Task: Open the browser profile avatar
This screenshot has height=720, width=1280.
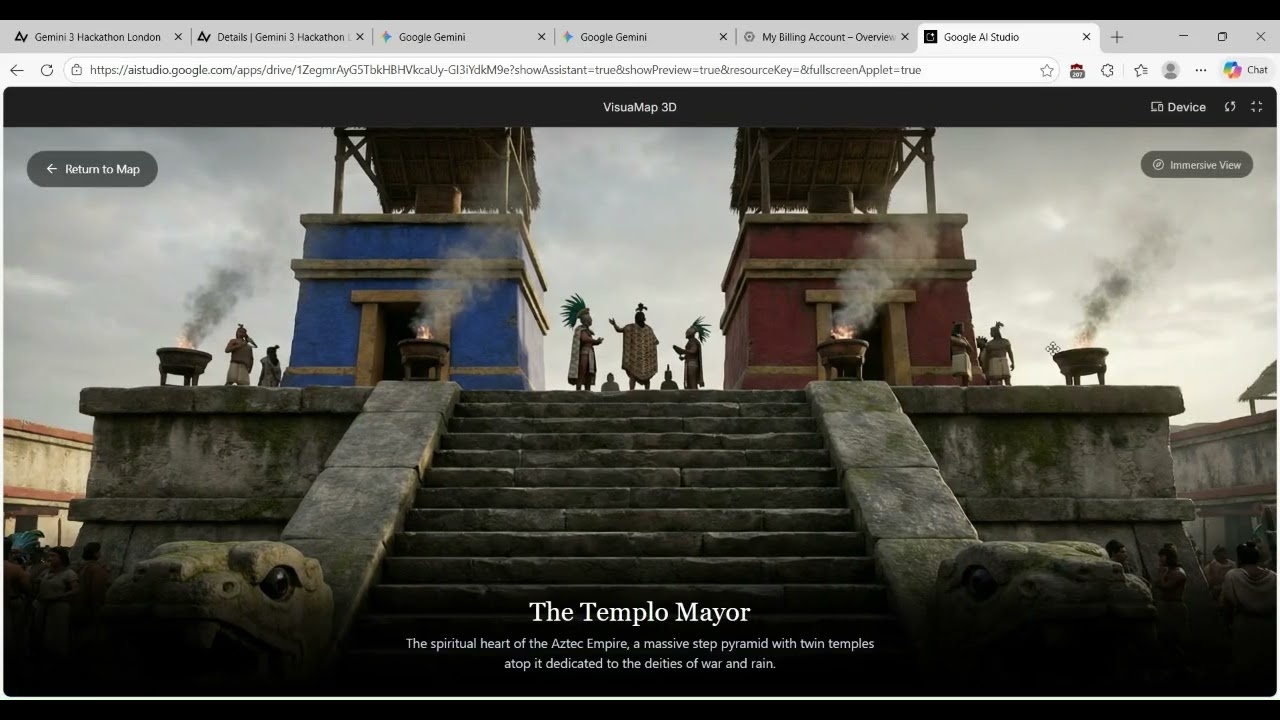Action: 1170,70
